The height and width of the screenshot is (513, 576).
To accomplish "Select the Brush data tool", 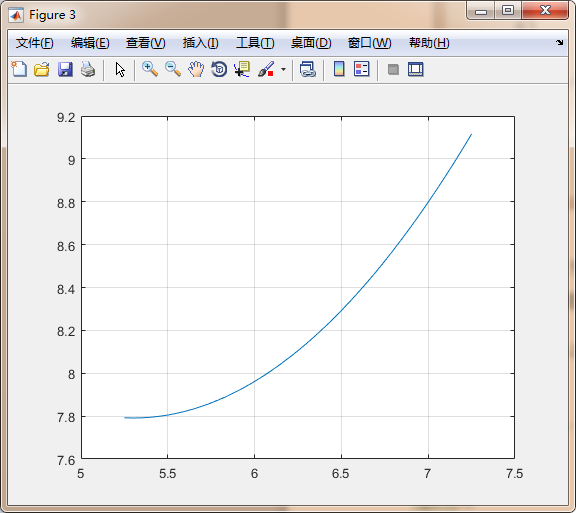I will (266, 69).
